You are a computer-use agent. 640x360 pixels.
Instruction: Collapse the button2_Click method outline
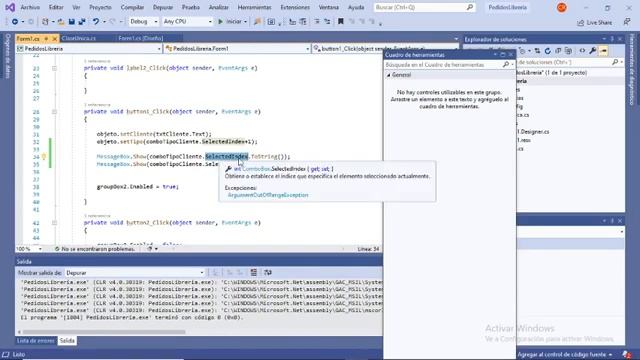click(x=54, y=223)
